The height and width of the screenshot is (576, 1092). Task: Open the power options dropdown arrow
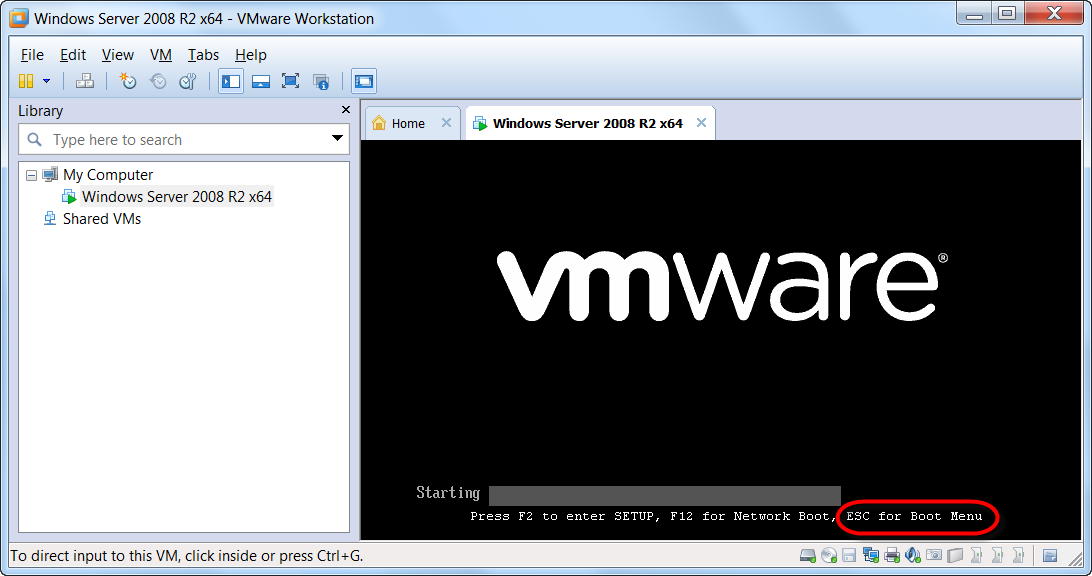pos(47,81)
